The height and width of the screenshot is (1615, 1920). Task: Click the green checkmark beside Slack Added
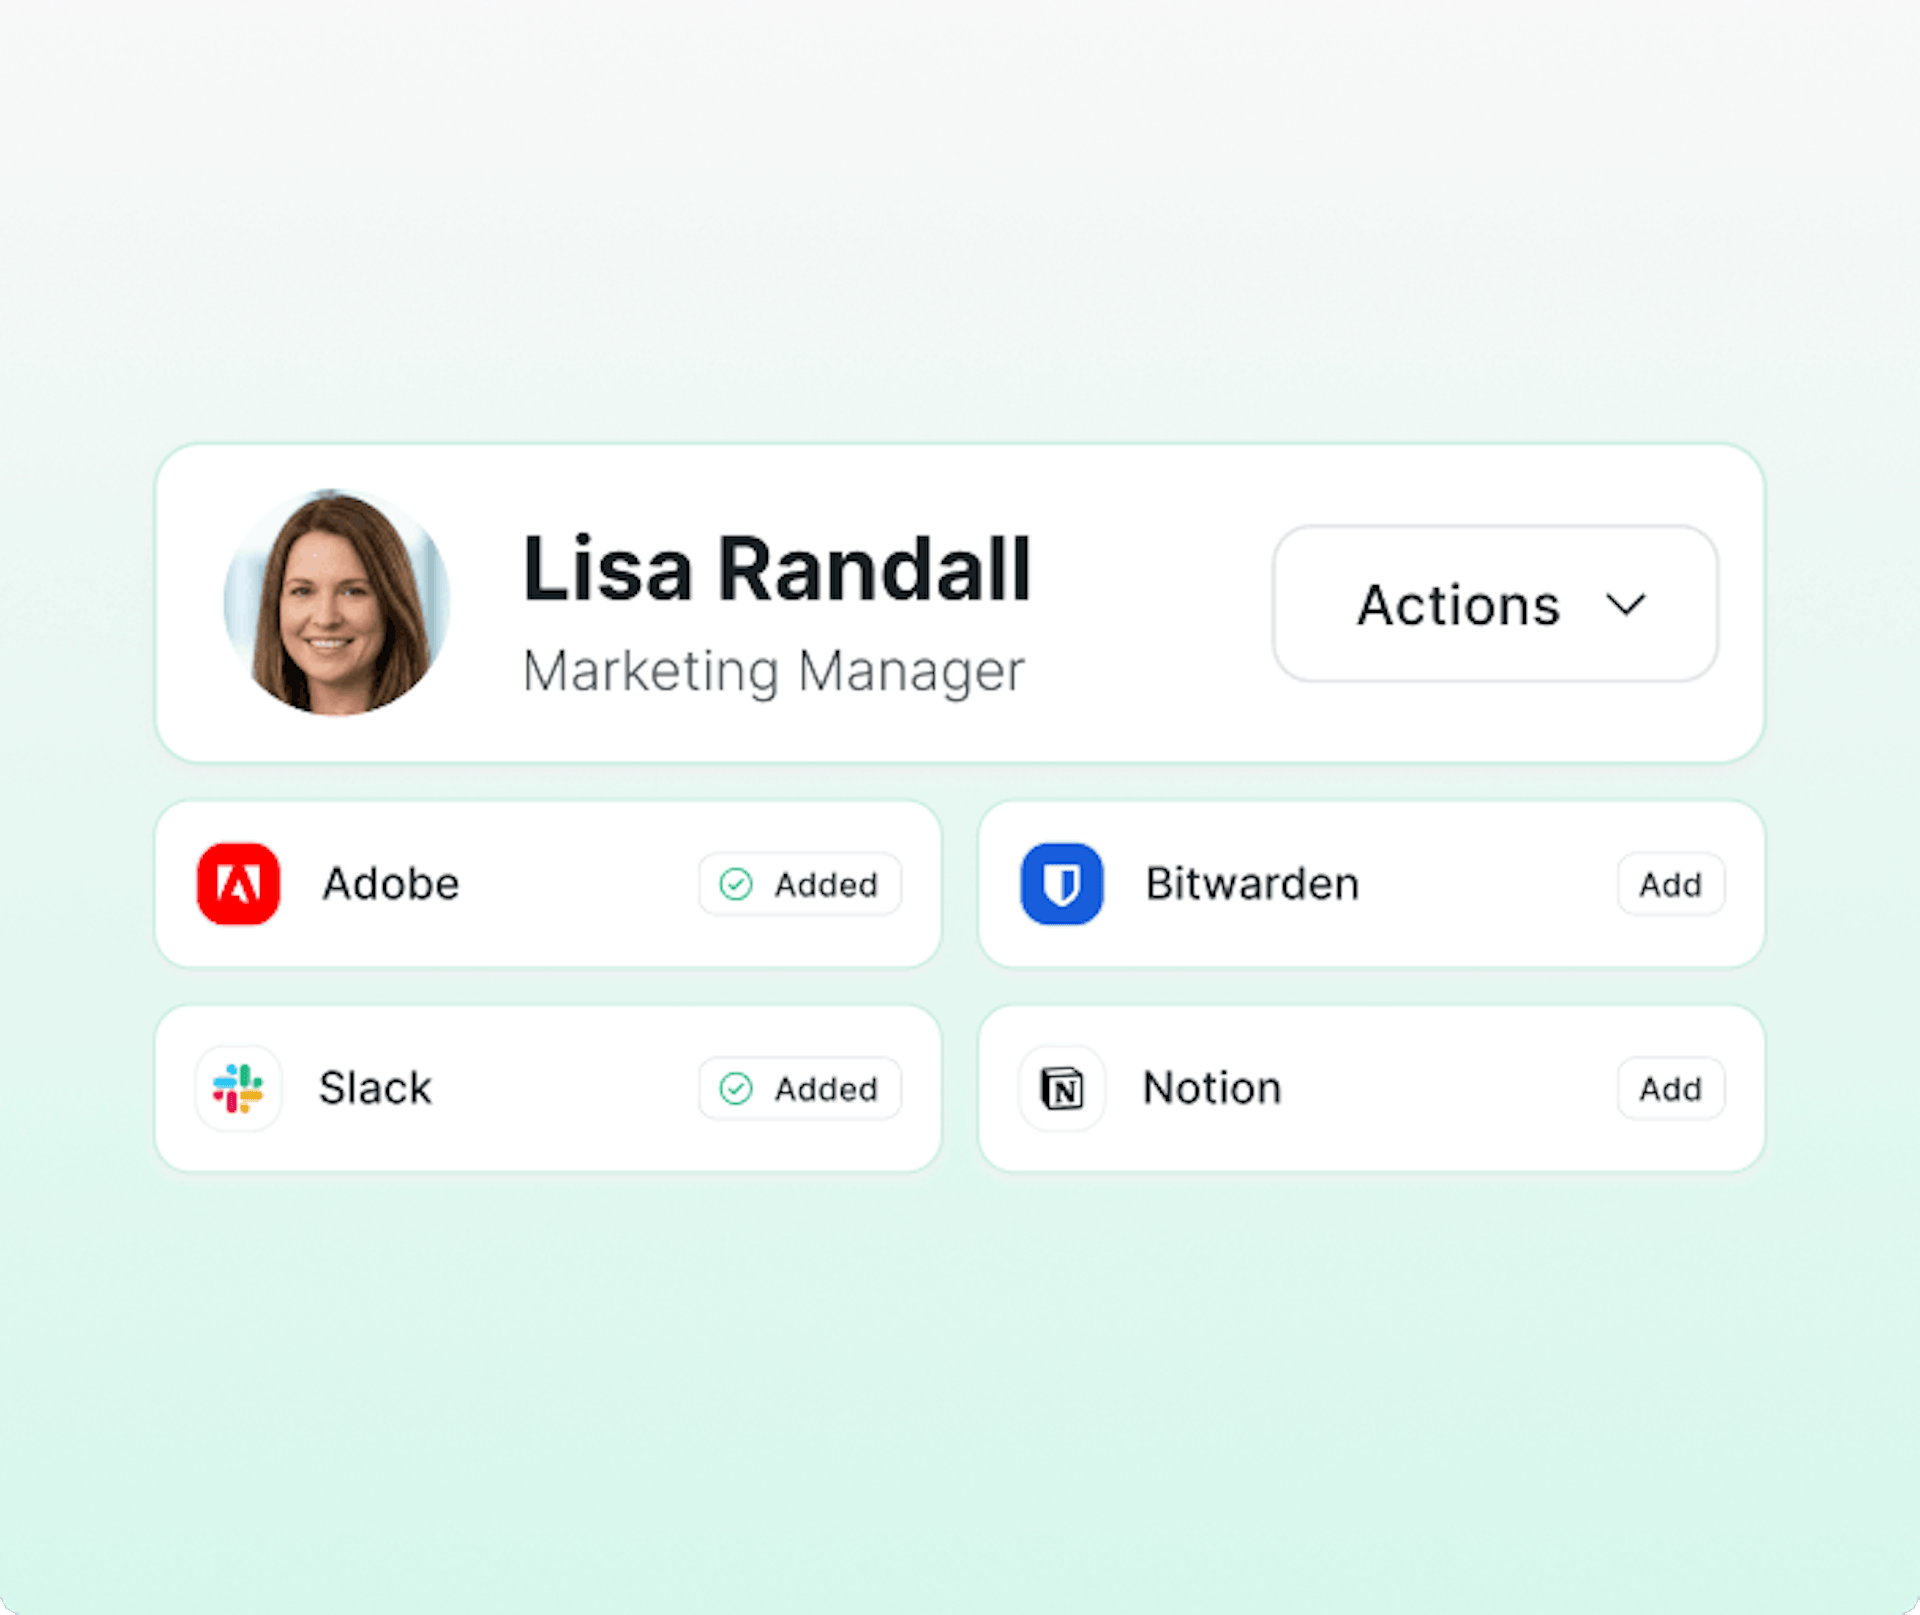coord(736,1088)
